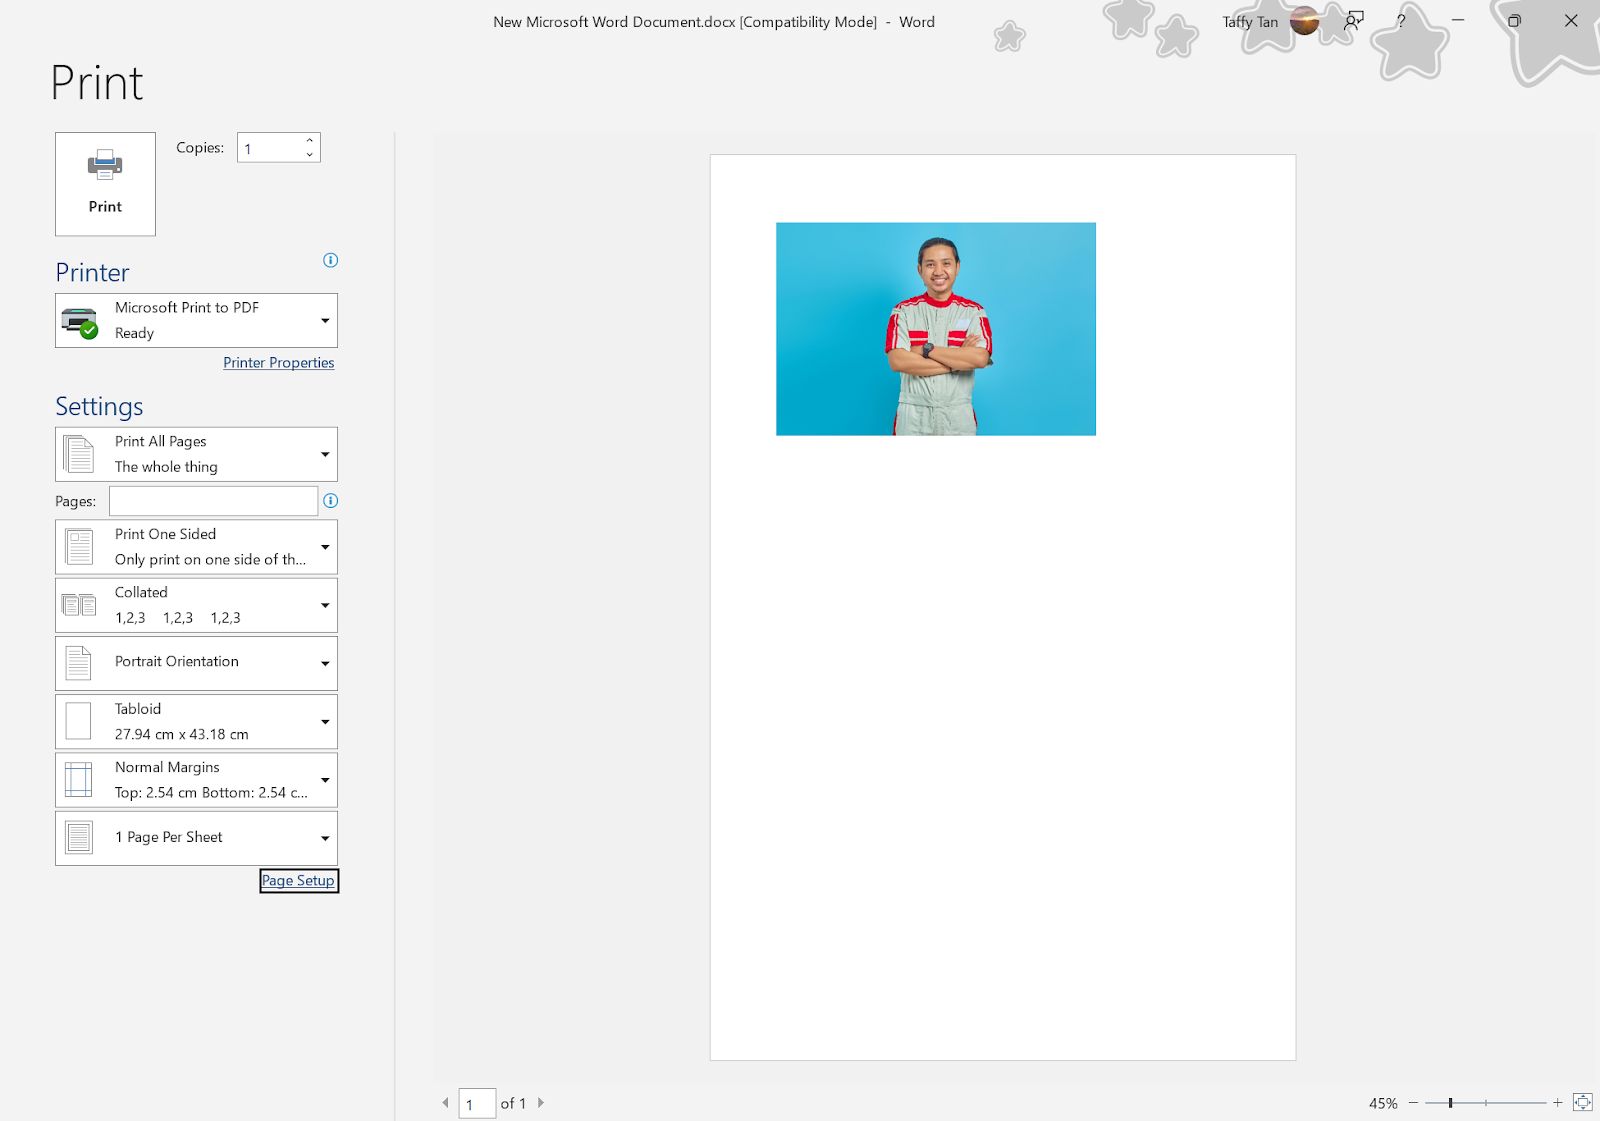The width and height of the screenshot is (1600, 1121).
Task: Click the Tabloid paper size icon
Action: (x=78, y=721)
